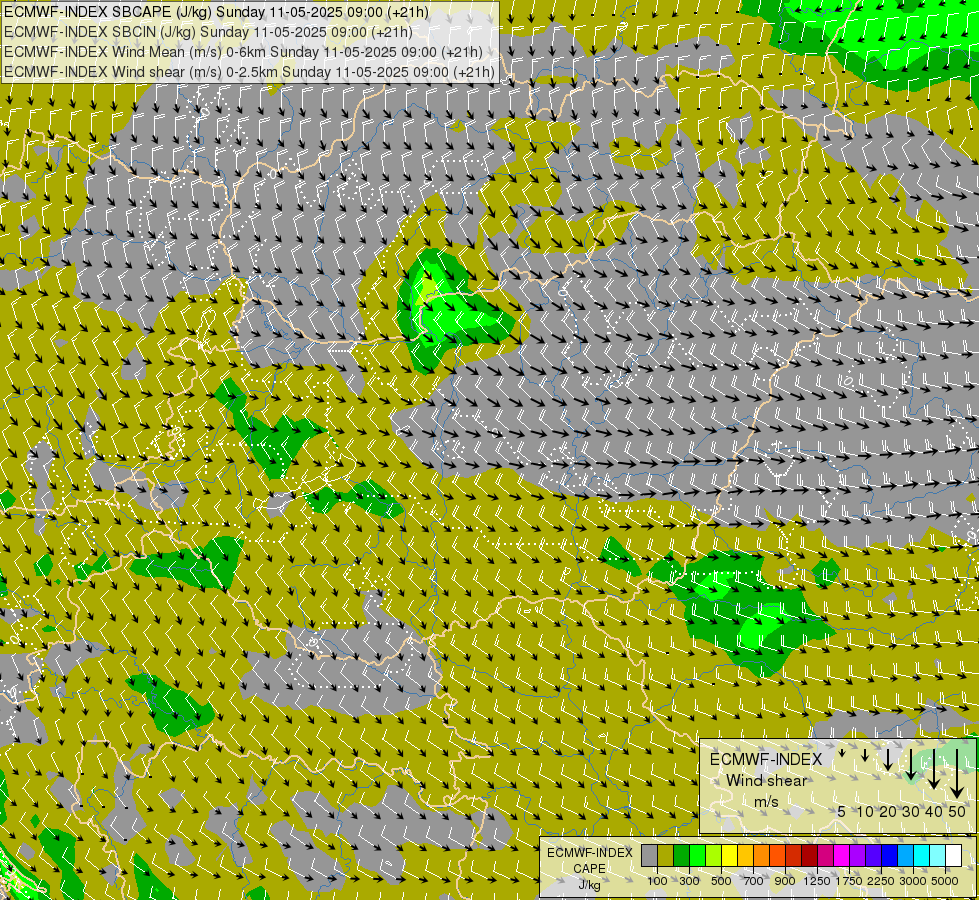The width and height of the screenshot is (979, 900).
Task: Click the '2250' tick label on CAPE scale
Action: (881, 881)
